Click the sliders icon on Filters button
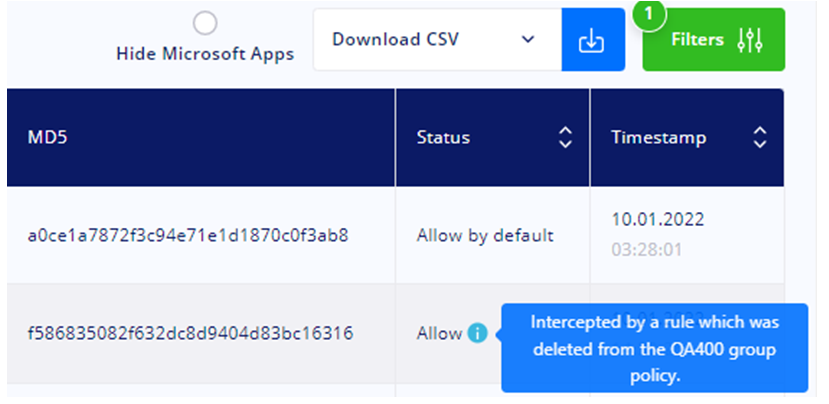Viewport: 829px width, 404px height. point(750,40)
